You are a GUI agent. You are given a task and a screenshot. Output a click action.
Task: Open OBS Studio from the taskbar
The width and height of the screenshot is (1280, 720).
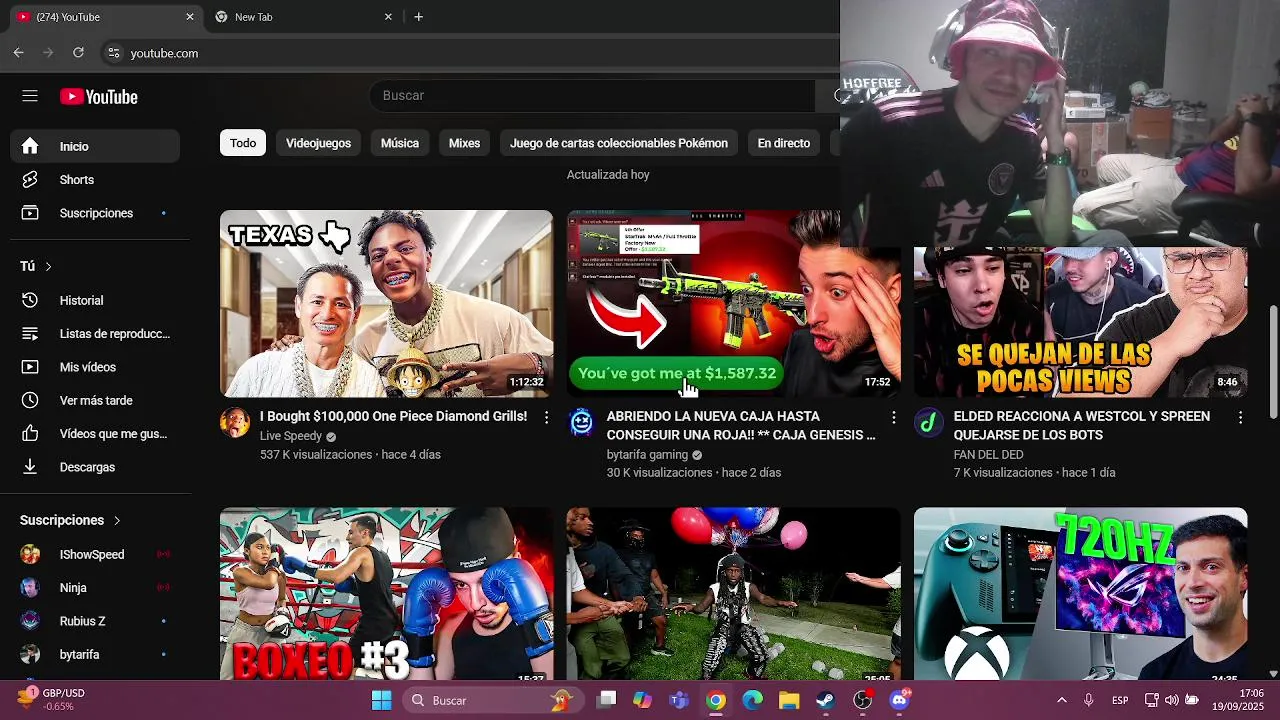click(862, 700)
